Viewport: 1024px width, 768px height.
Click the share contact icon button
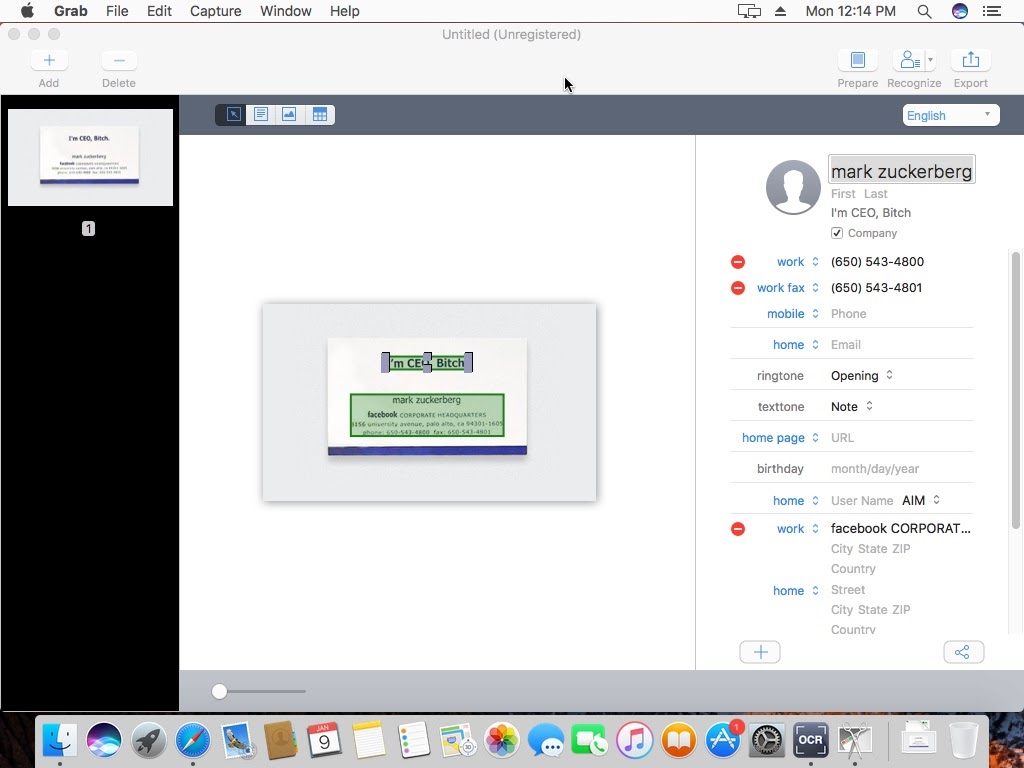tap(963, 653)
